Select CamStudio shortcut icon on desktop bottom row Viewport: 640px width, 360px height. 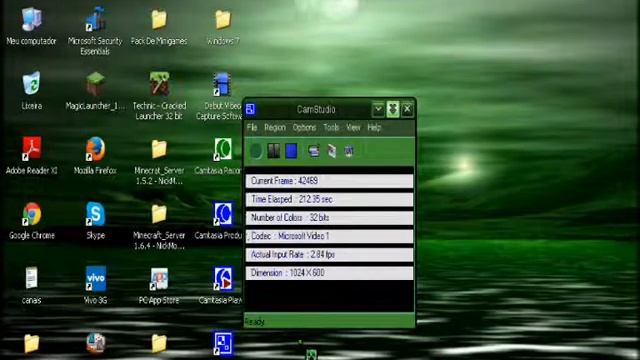tap(223, 343)
